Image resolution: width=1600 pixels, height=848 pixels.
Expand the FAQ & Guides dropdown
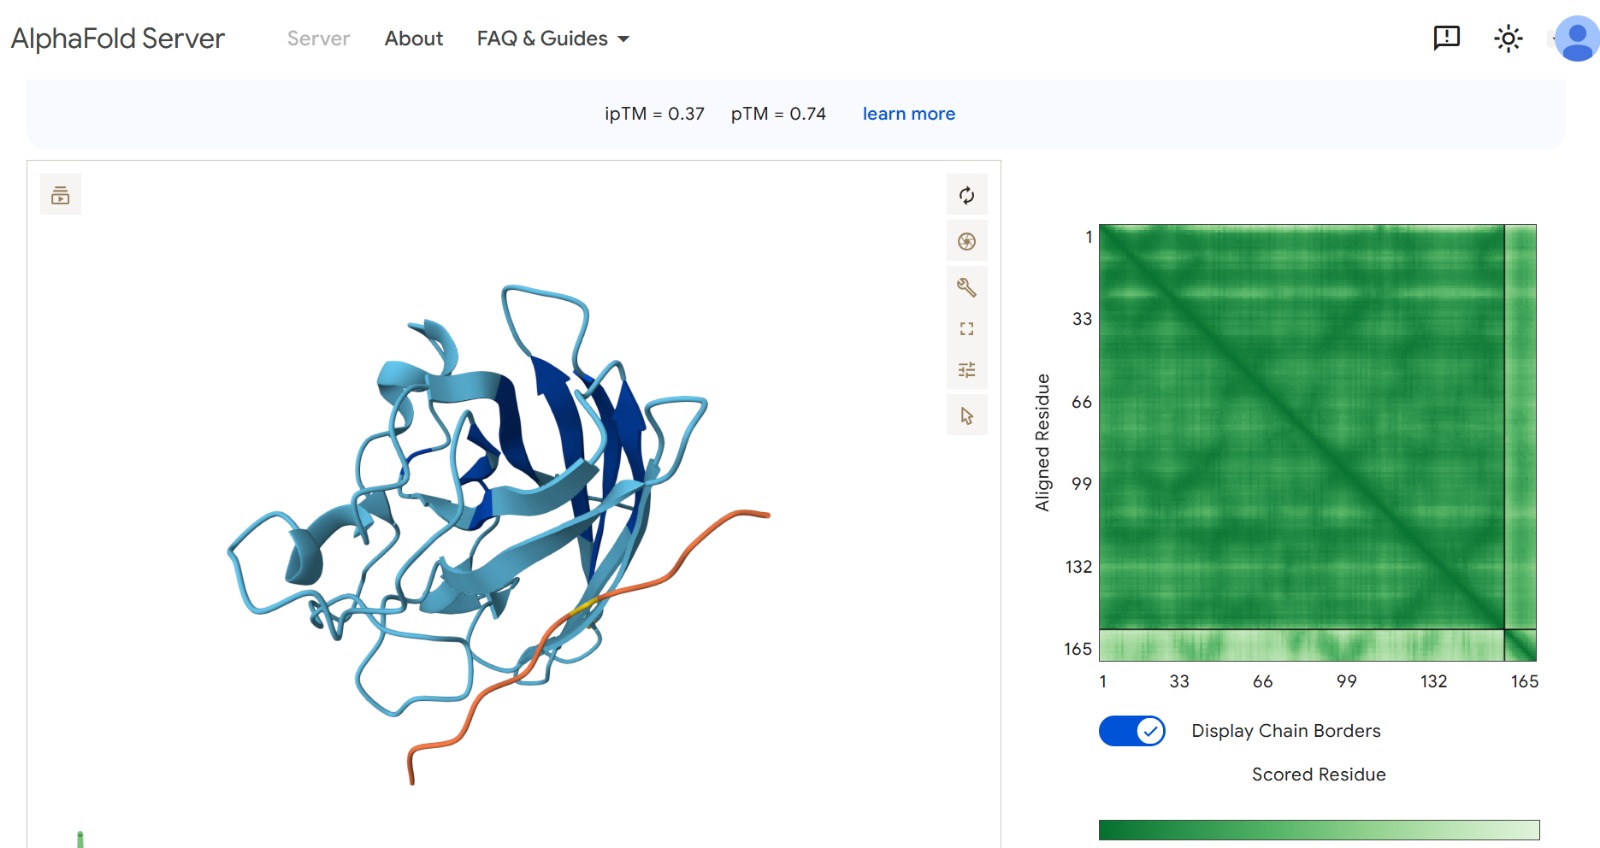click(x=553, y=39)
